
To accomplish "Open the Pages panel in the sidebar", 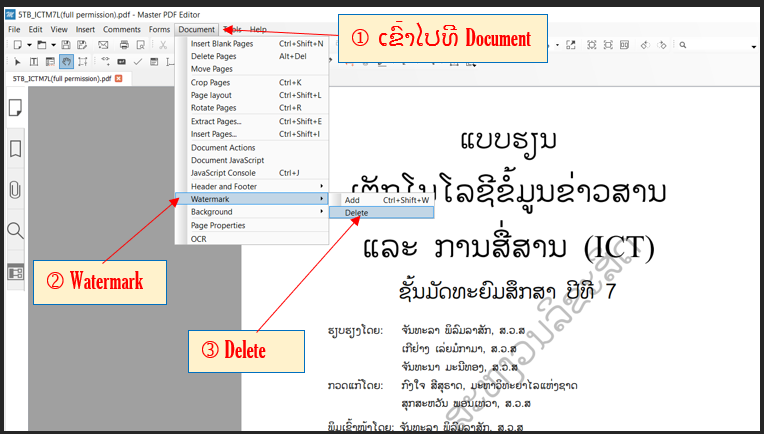I will click(15, 108).
